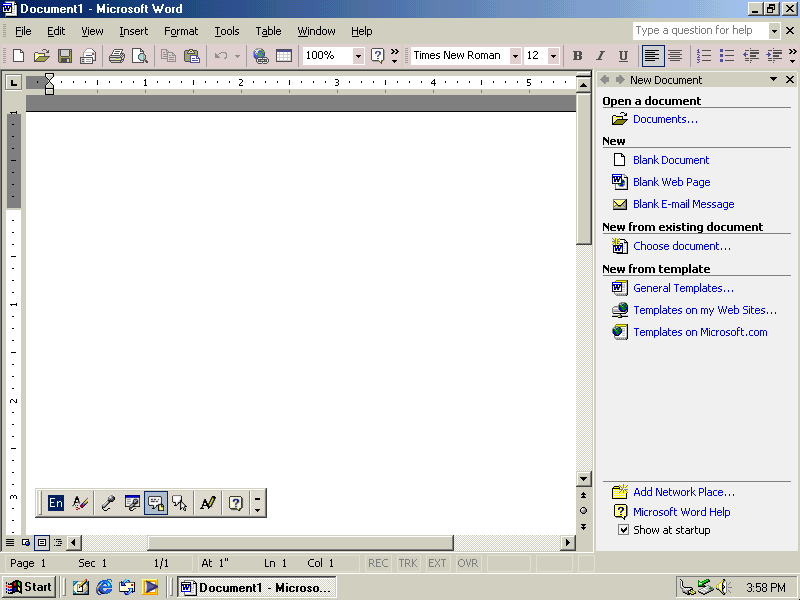Click the horizontal scrollbar thumb

point(301,542)
